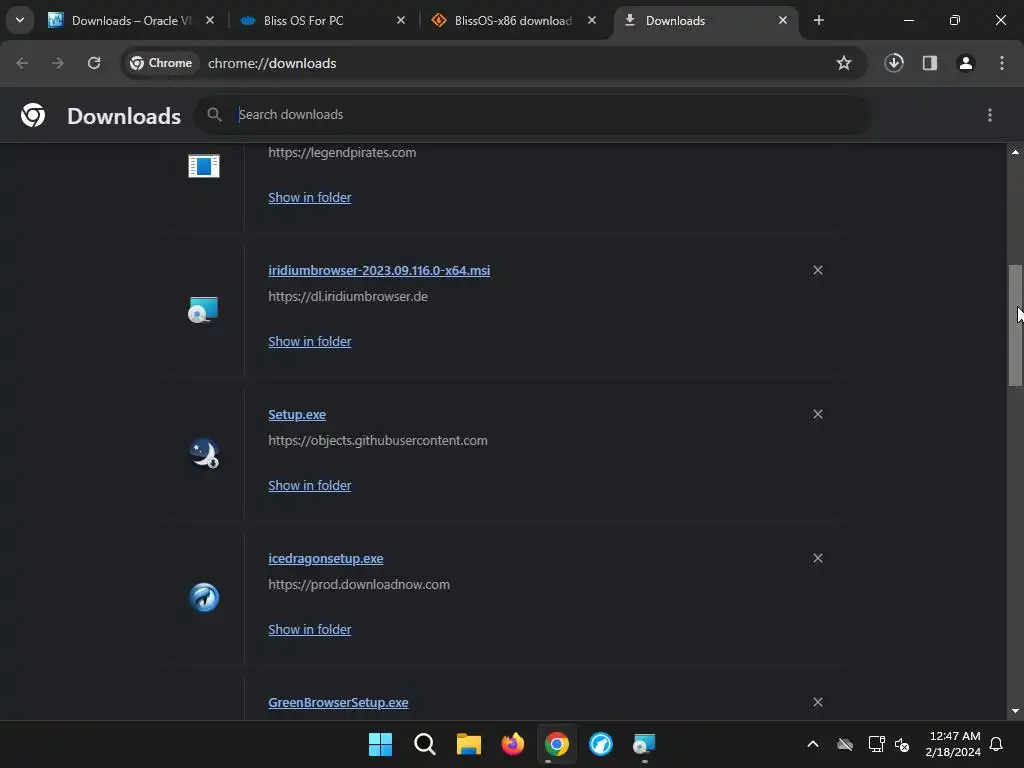This screenshot has height=768, width=1024.
Task: Open the Chrome profile menu
Action: pos(966,63)
